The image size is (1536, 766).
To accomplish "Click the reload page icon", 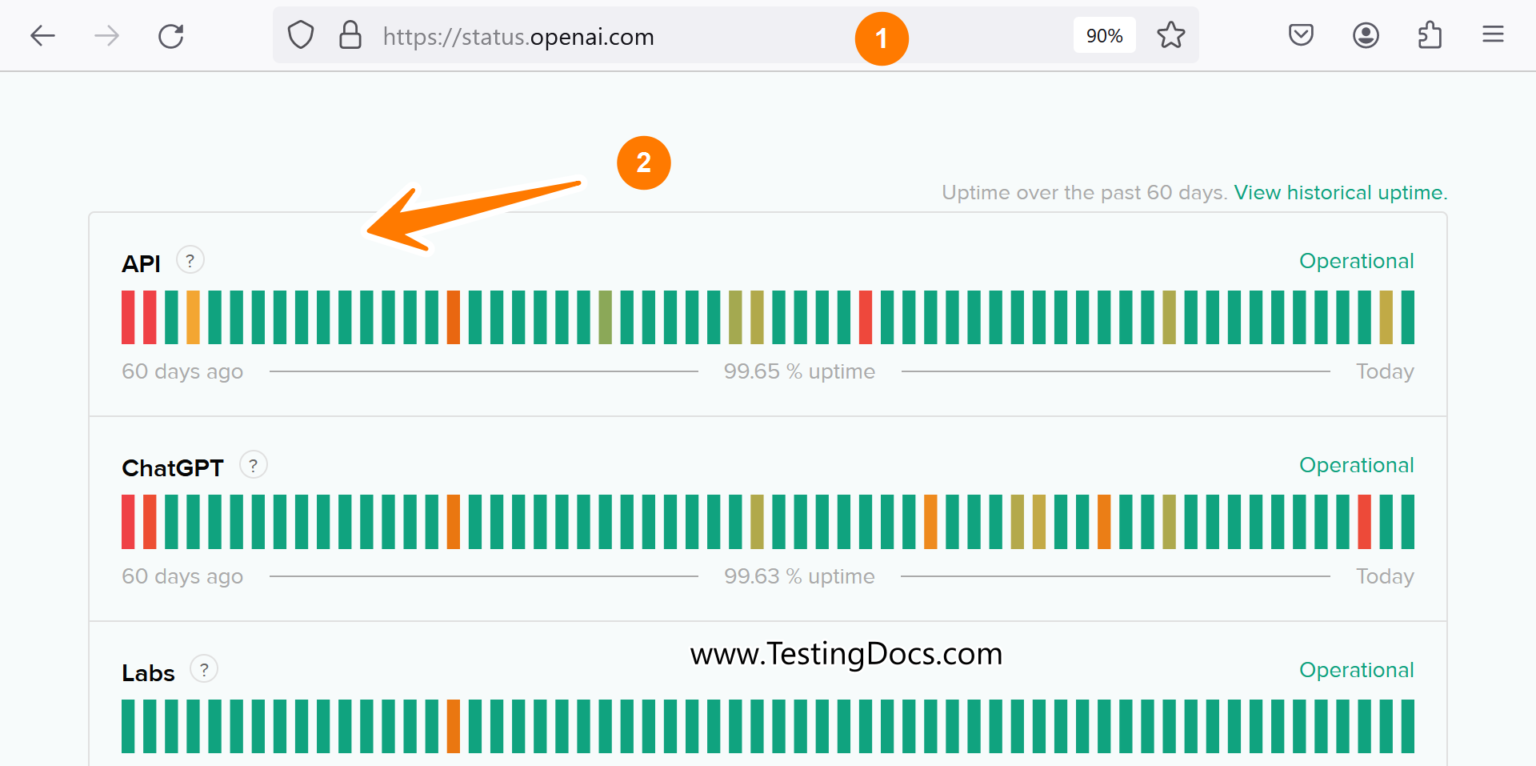I will click(171, 34).
